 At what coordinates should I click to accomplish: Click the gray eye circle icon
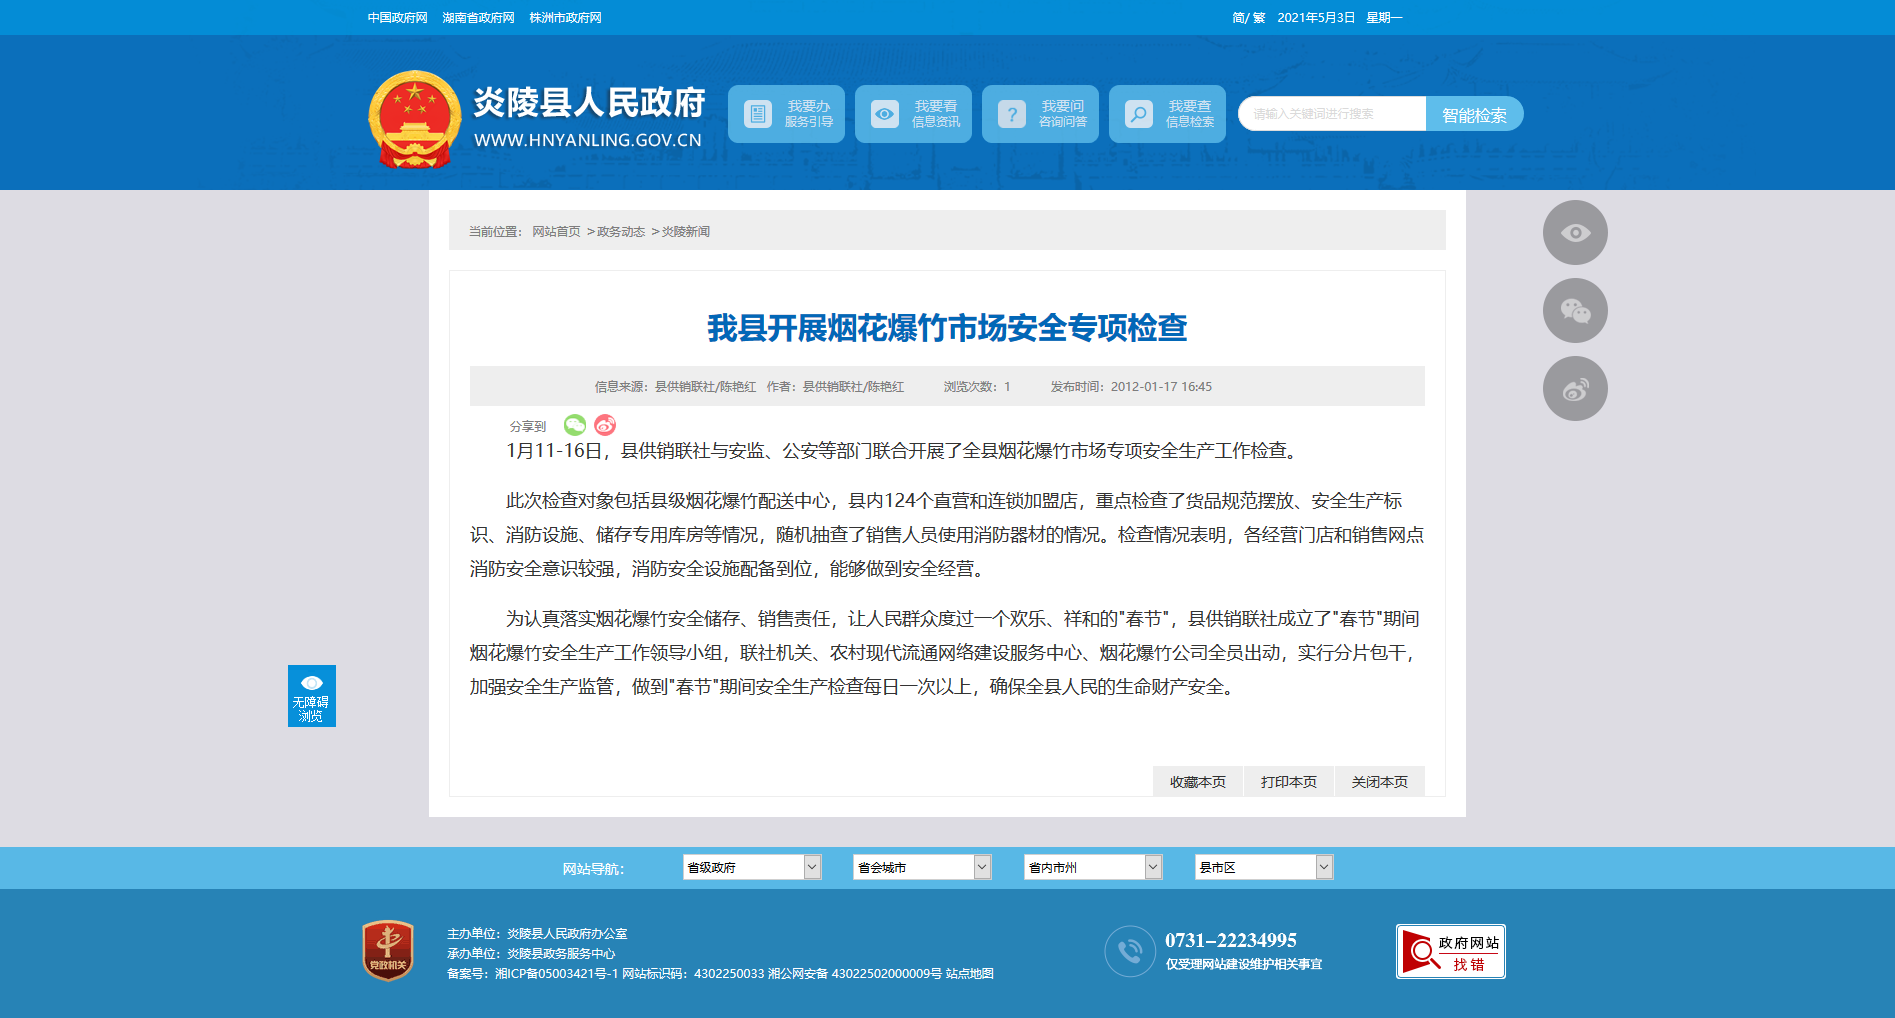click(1575, 233)
